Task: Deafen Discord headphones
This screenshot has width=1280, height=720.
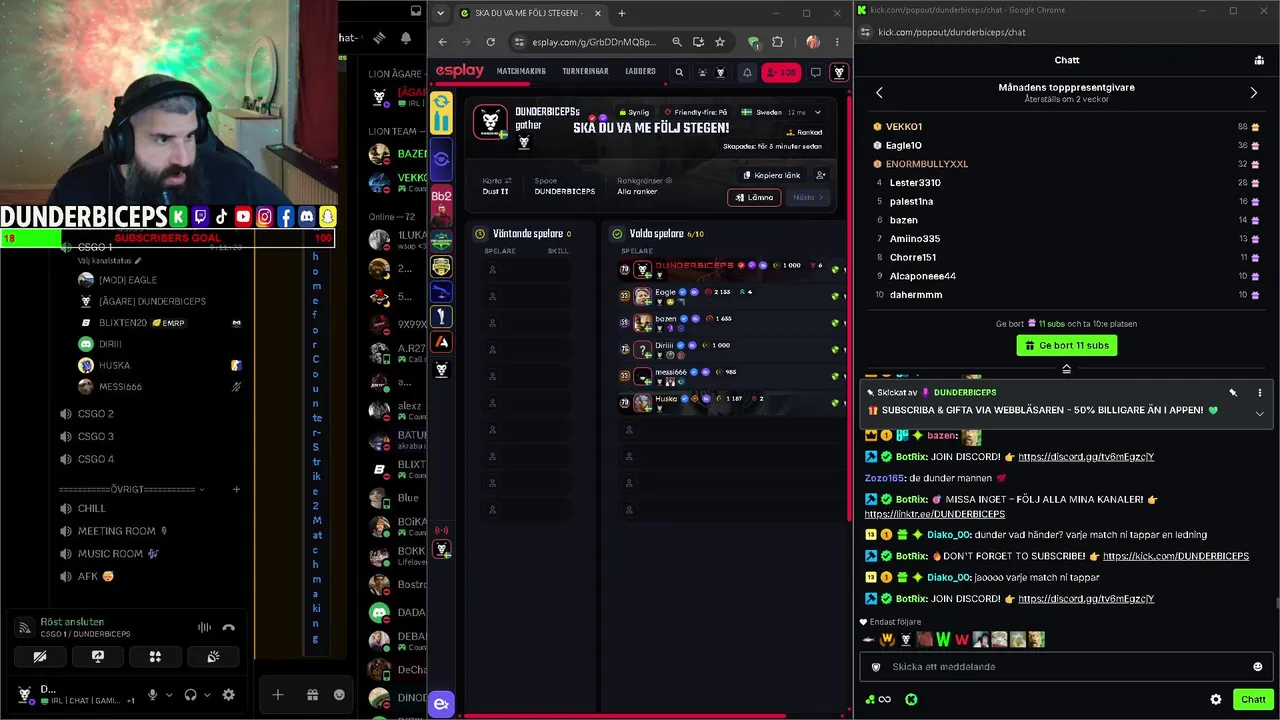Action: click(190, 695)
